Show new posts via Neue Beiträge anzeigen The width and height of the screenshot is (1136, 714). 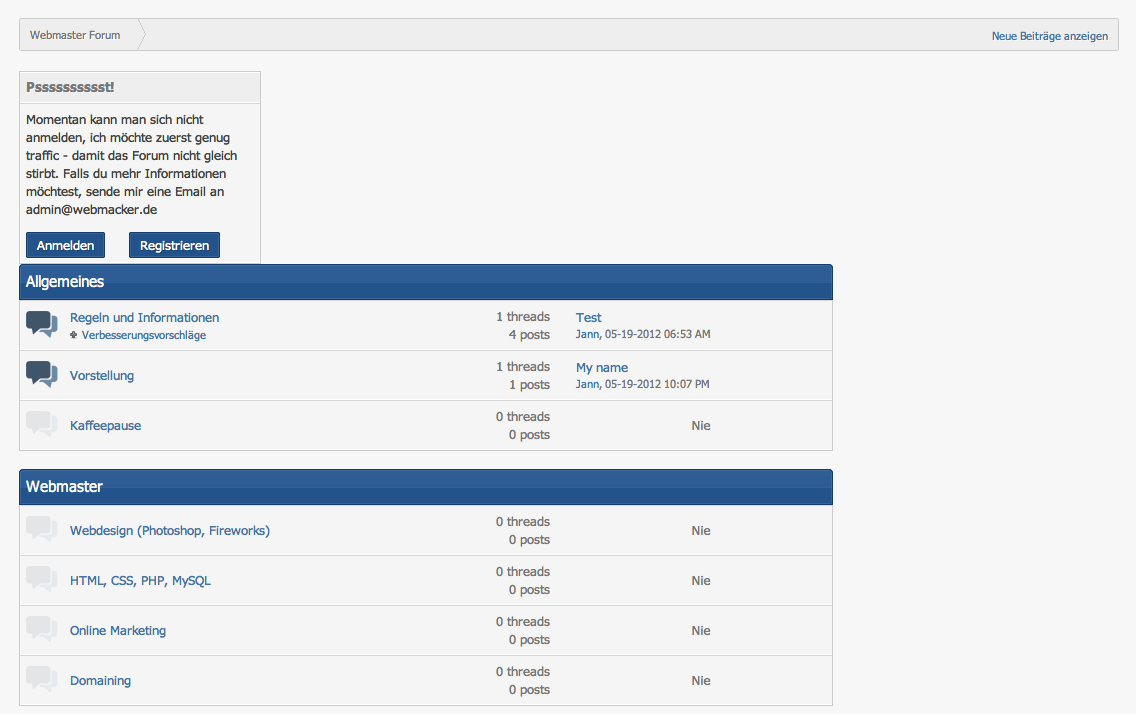pos(1050,36)
